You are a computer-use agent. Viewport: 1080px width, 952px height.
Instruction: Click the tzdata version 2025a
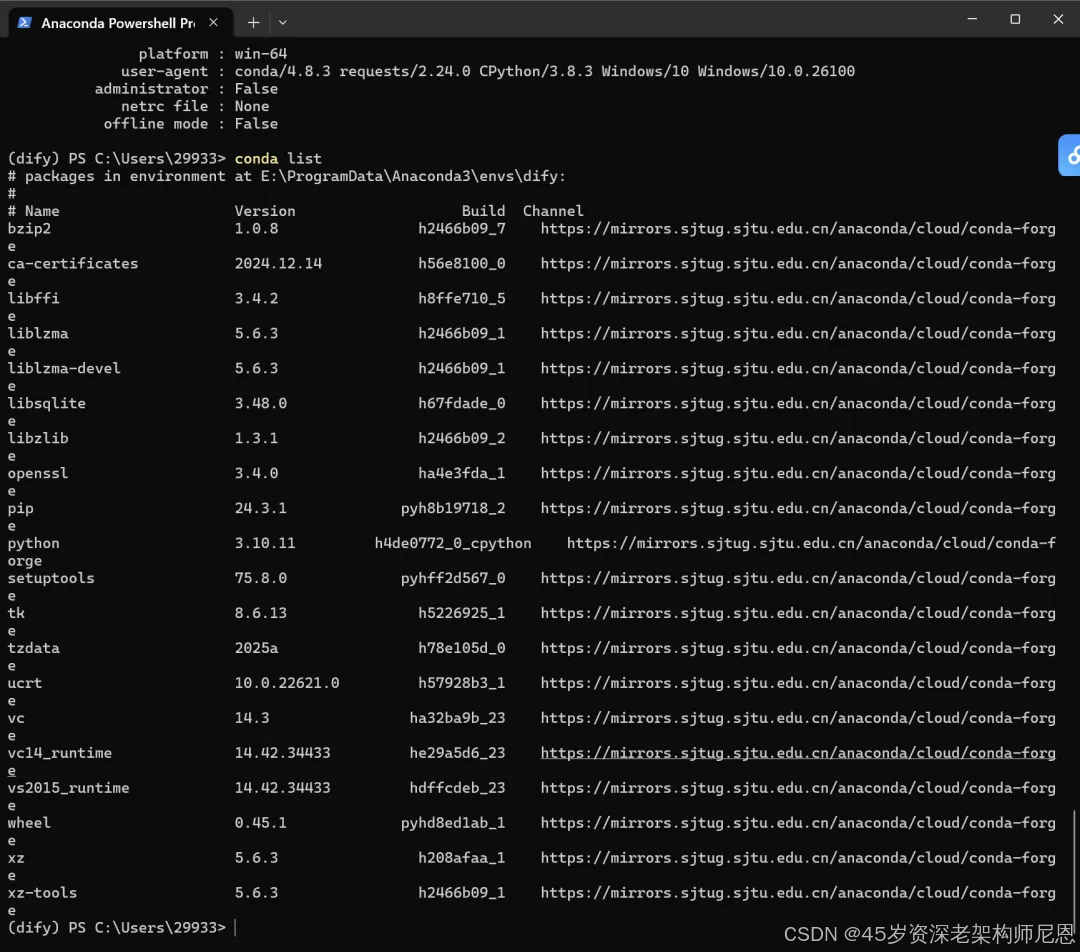click(x=256, y=648)
